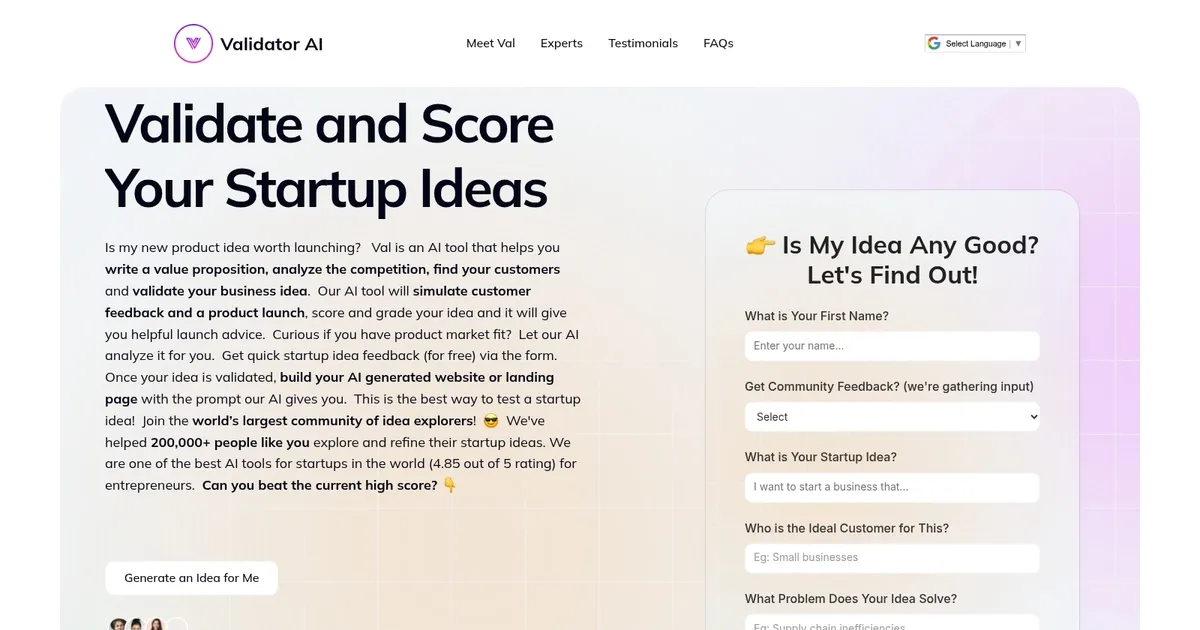This screenshot has width=1200, height=630.
Task: Click the sunglasses emoji in description text
Action: (490, 421)
